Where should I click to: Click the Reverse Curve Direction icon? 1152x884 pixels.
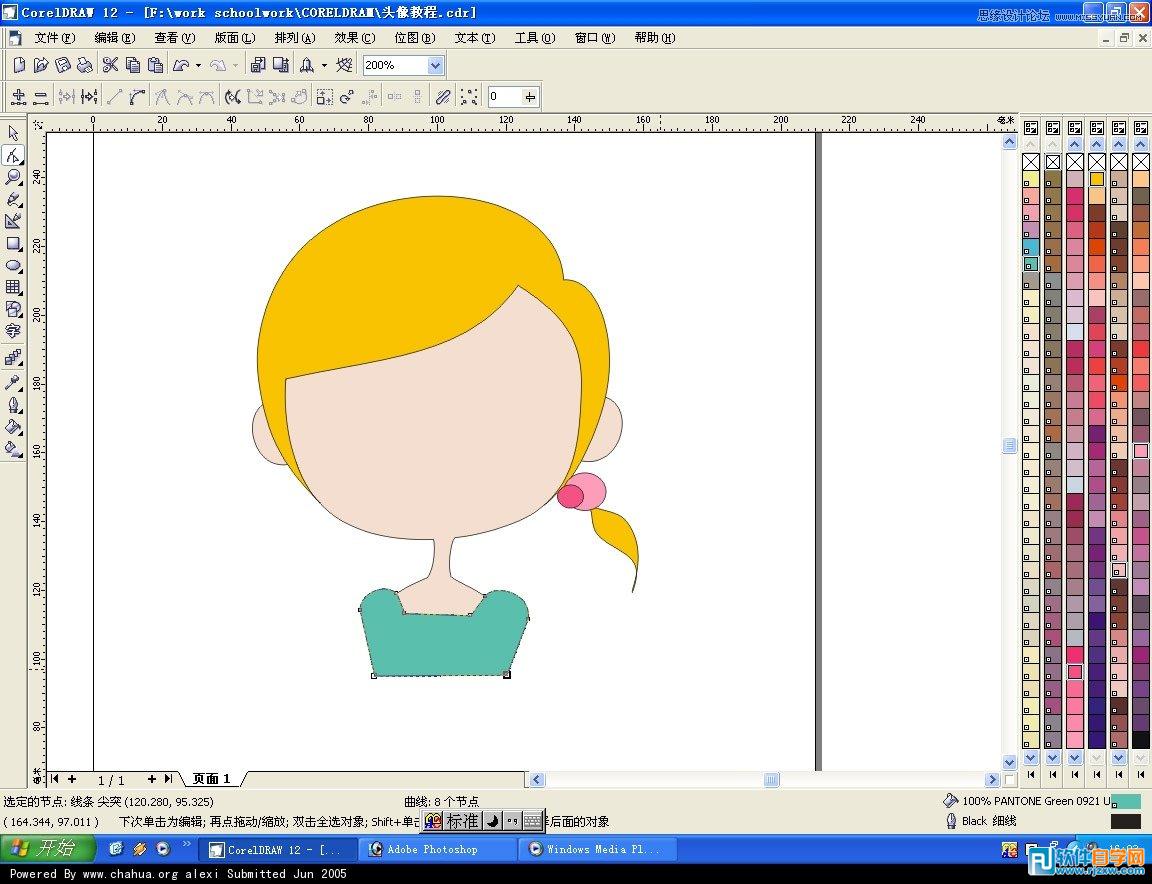tap(233, 96)
